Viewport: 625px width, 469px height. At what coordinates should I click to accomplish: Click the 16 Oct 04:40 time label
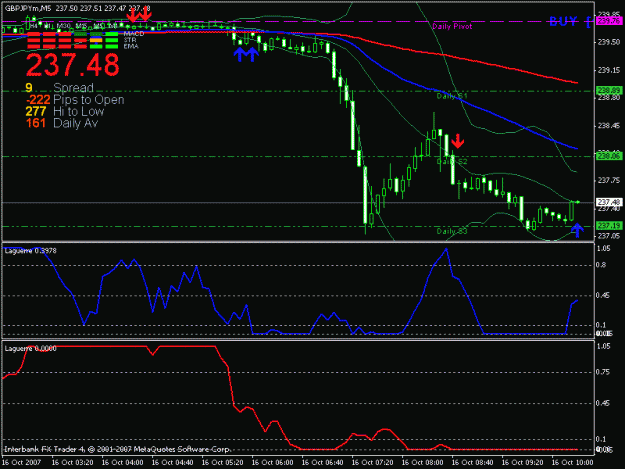click(x=172, y=463)
